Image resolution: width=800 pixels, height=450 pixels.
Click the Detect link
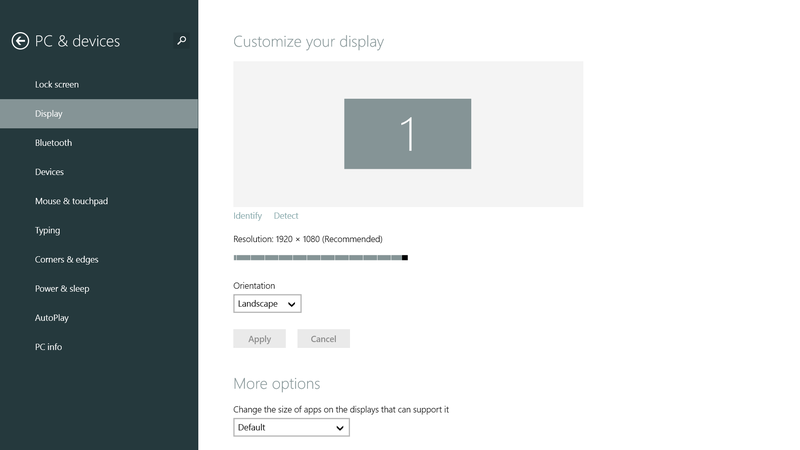286,216
